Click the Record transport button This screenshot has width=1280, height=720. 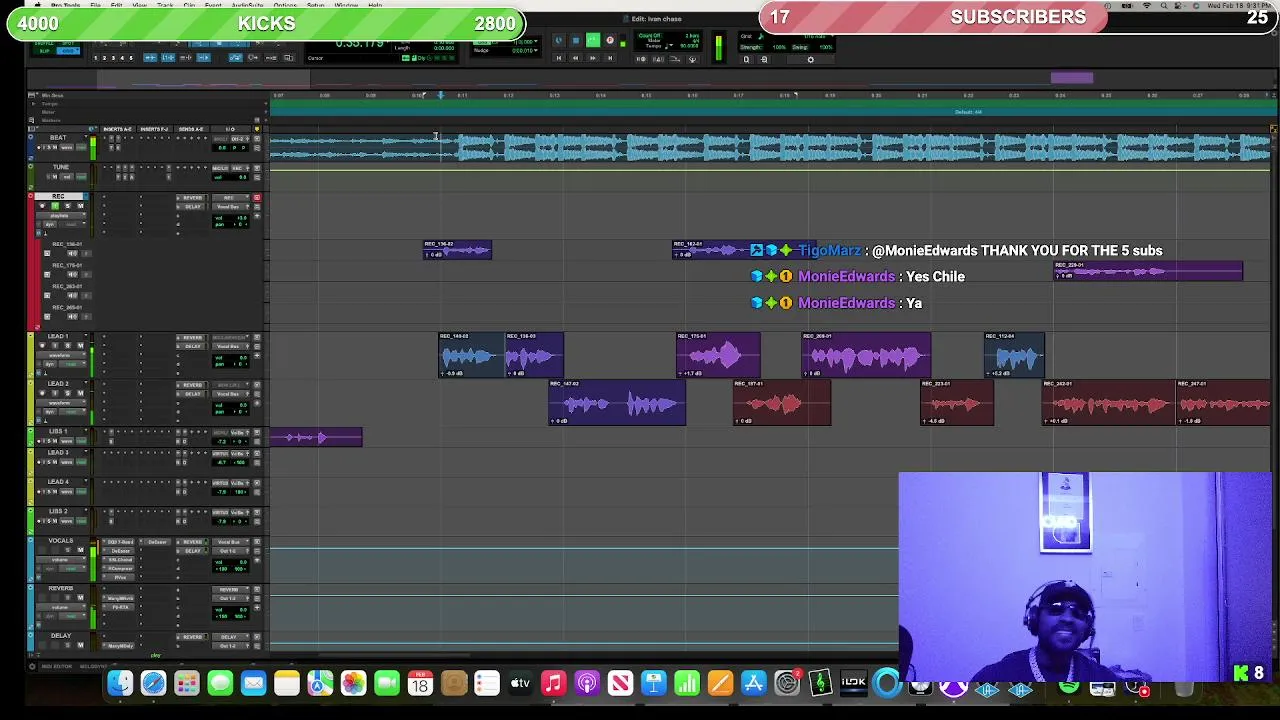tap(610, 40)
